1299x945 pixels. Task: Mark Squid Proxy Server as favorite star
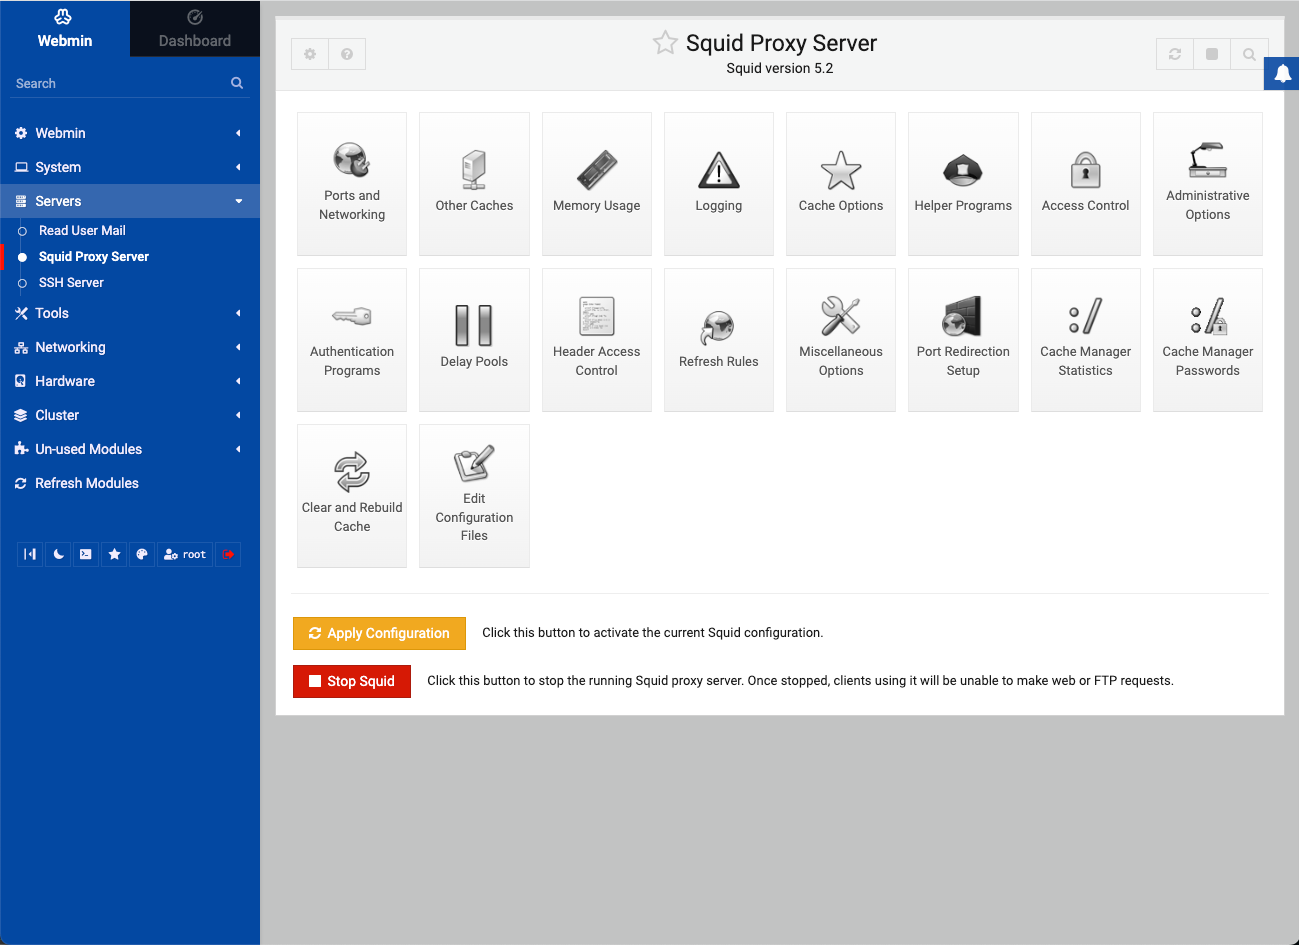665,42
